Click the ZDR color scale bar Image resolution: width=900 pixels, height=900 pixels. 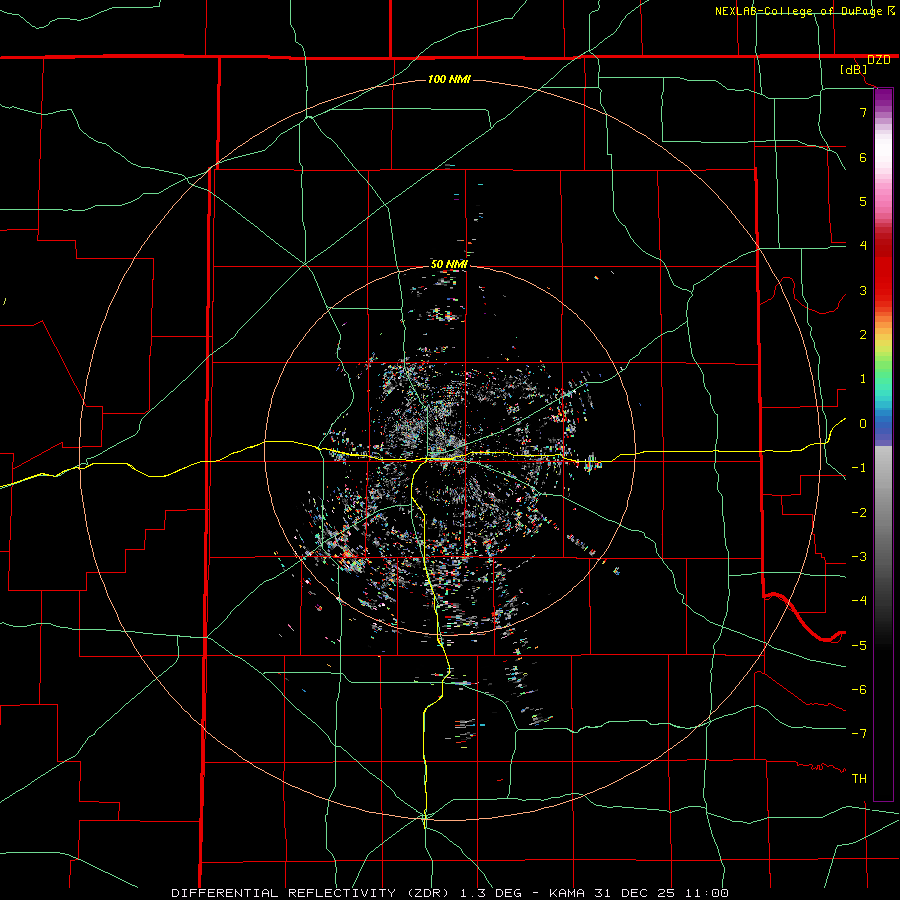[x=883, y=444]
